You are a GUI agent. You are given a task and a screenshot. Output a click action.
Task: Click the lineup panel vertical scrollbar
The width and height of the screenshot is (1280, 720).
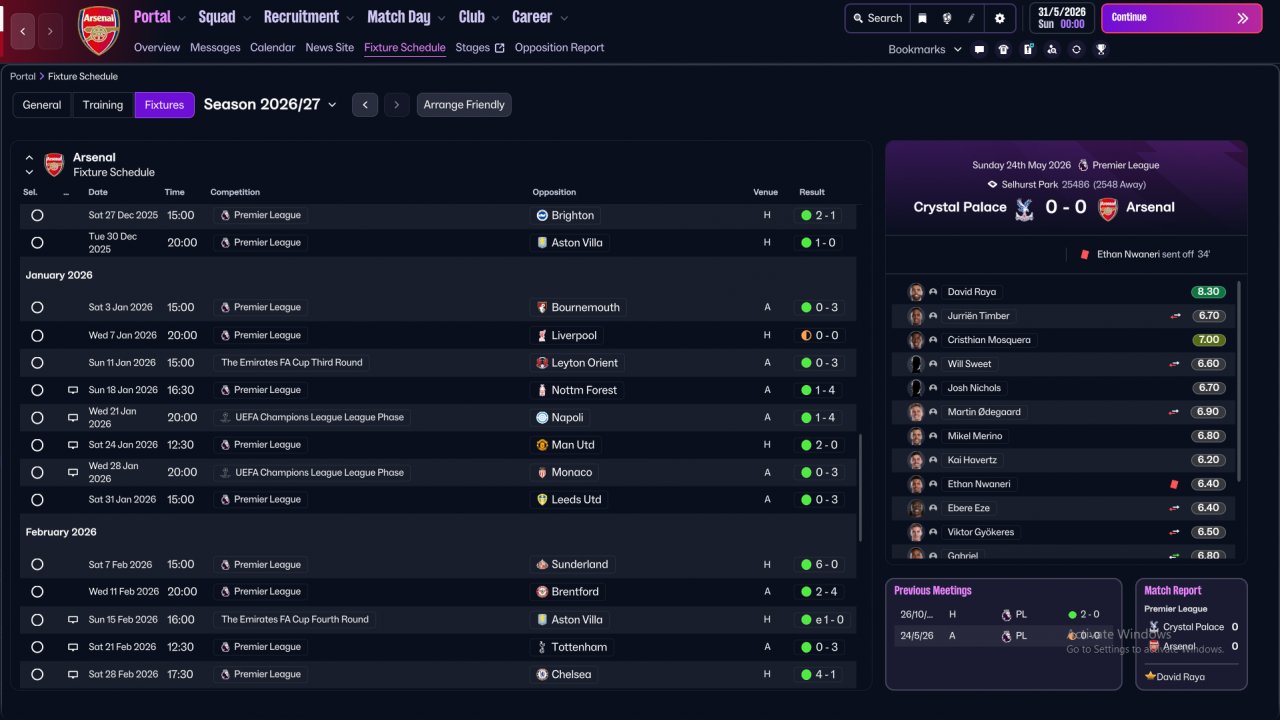(x=1239, y=380)
